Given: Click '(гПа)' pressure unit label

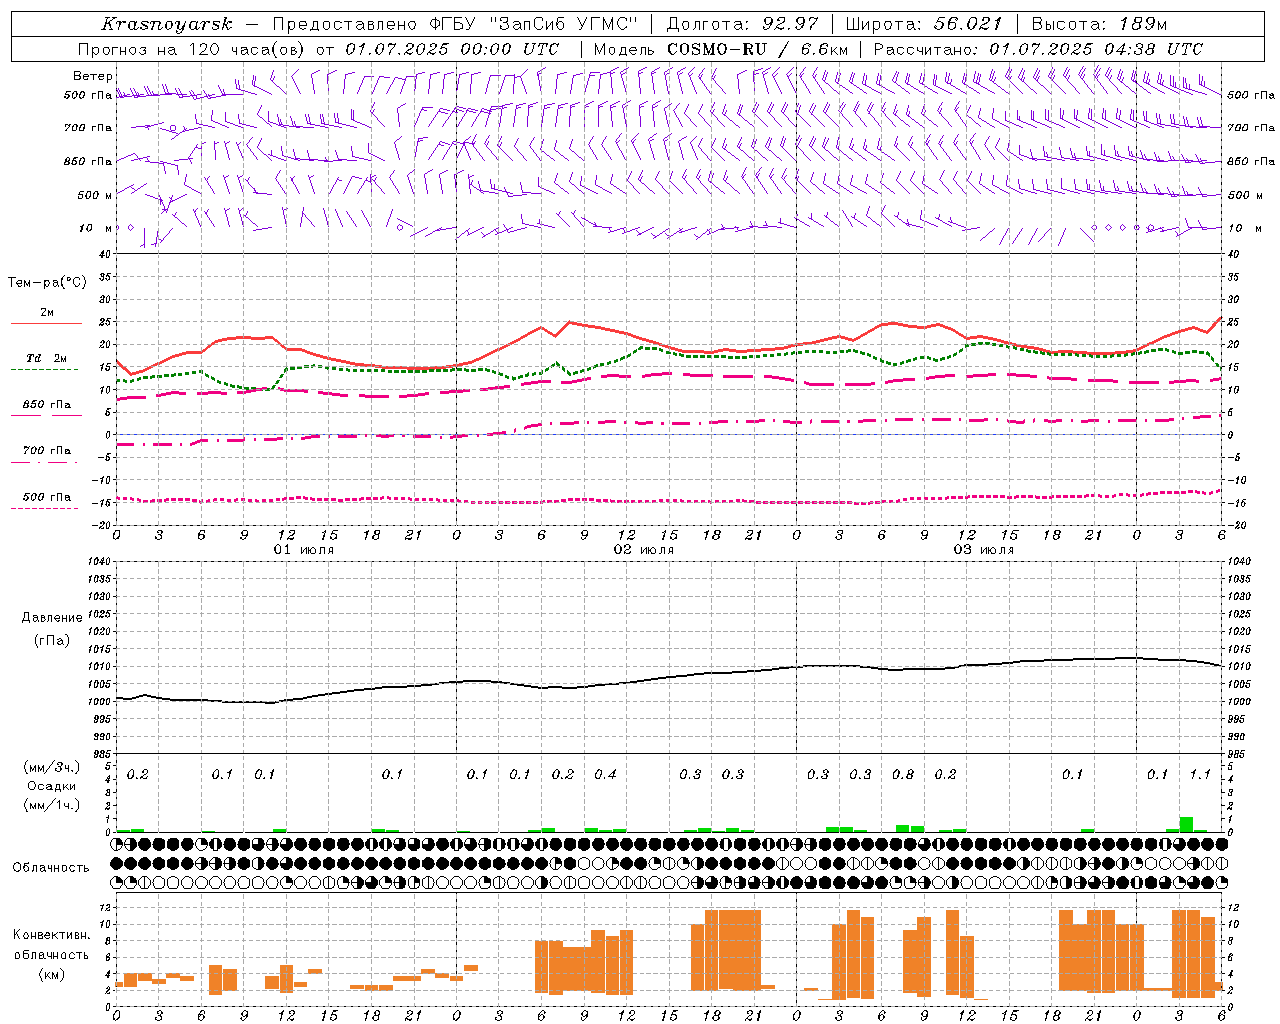Looking at the screenshot, I should pos(52,641).
